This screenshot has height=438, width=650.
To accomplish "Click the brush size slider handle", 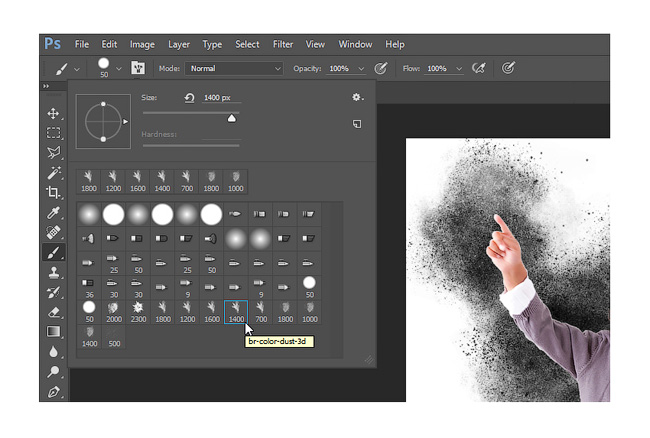I will click(232, 119).
